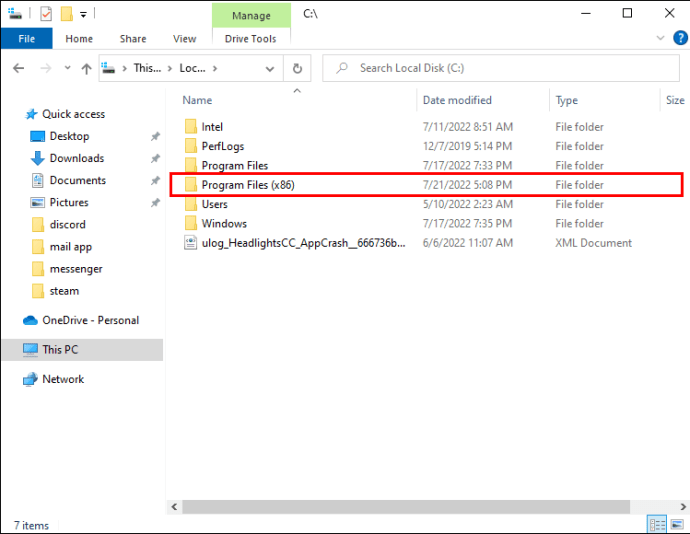Click the 7 items status text
The image size is (690, 534).
(31, 525)
